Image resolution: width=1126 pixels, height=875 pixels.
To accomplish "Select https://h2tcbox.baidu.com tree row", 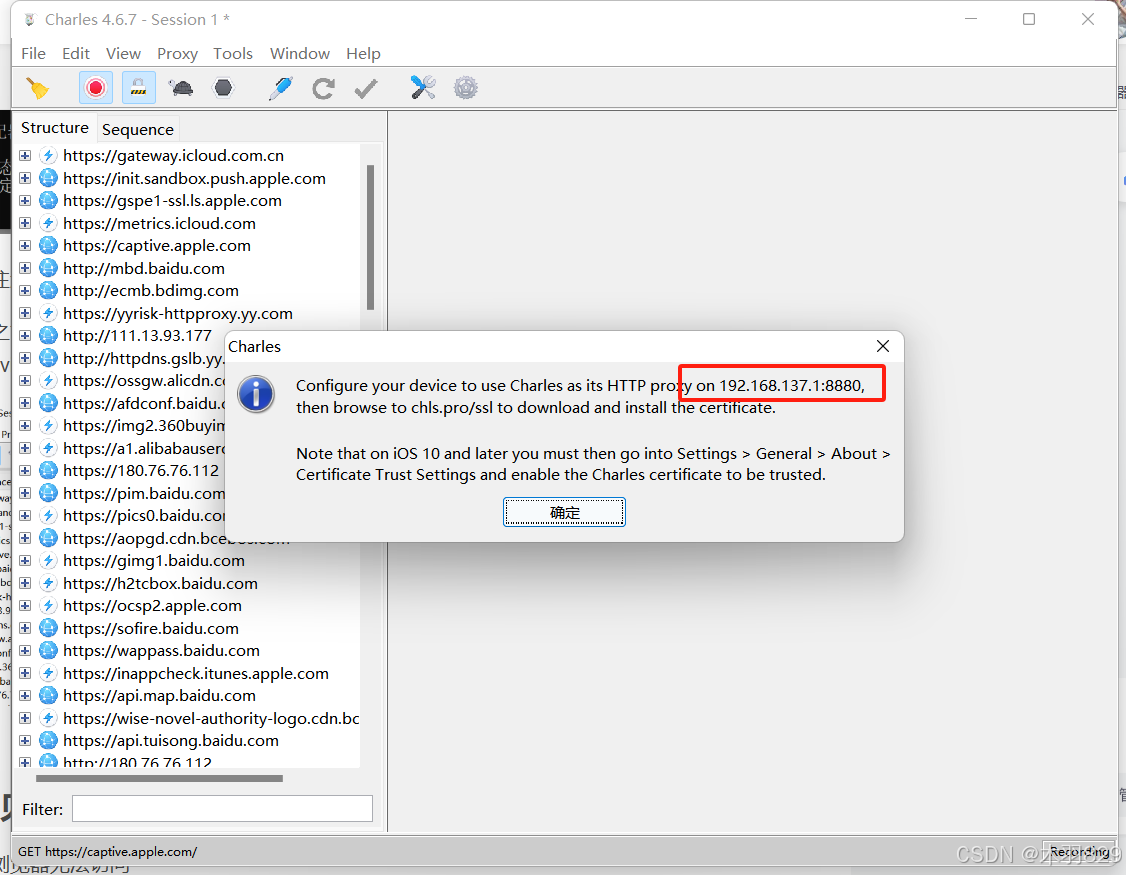I will [160, 583].
